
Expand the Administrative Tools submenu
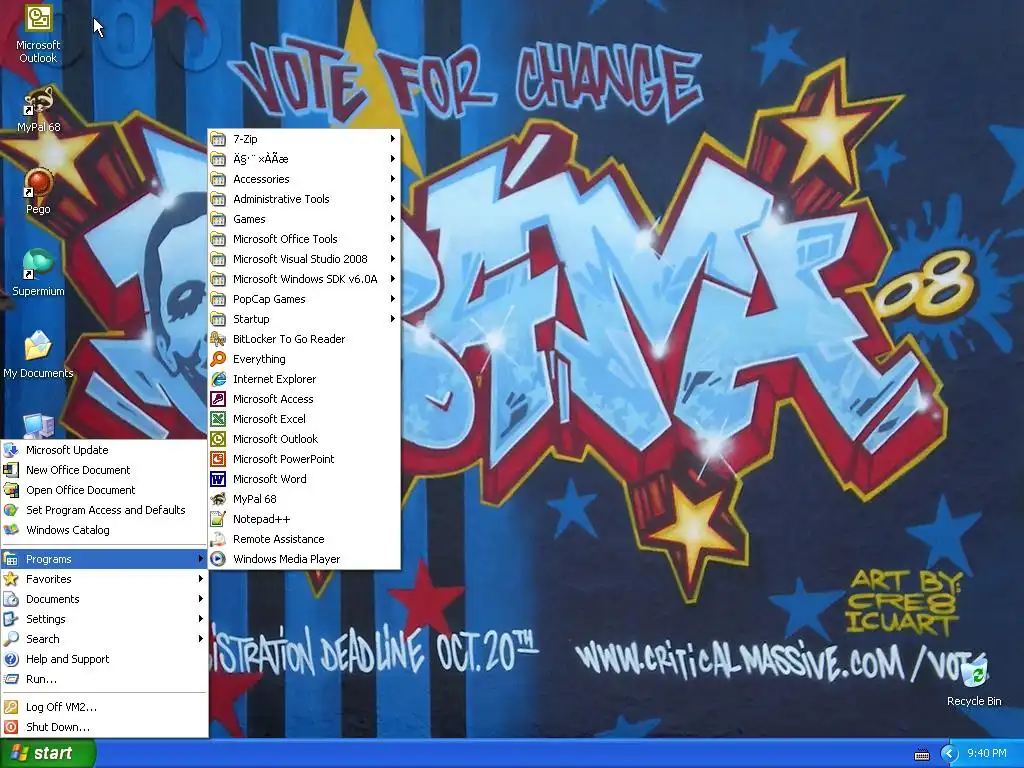pos(304,199)
